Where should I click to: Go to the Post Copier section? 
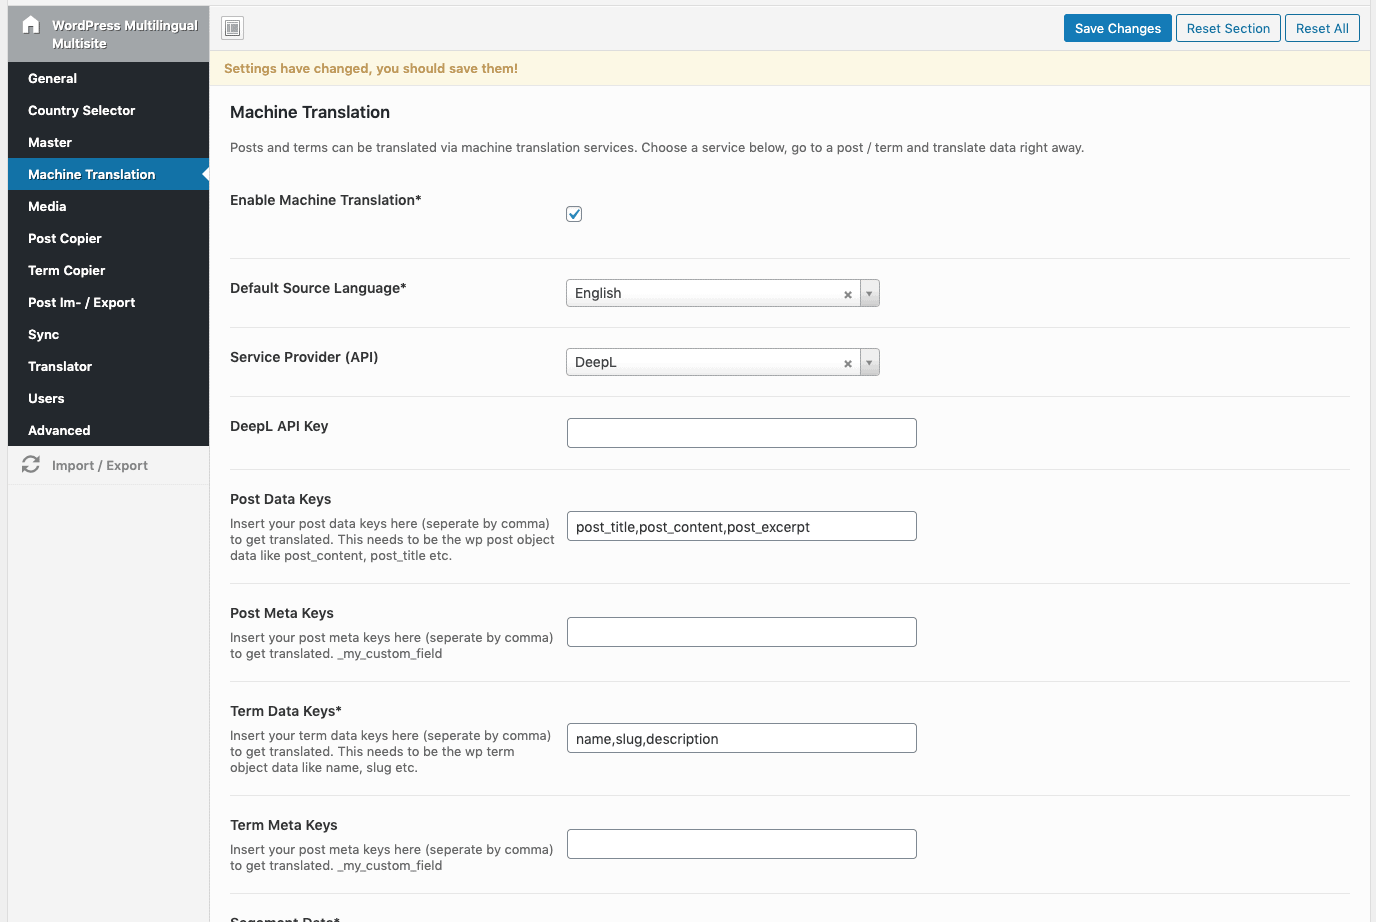(x=64, y=238)
